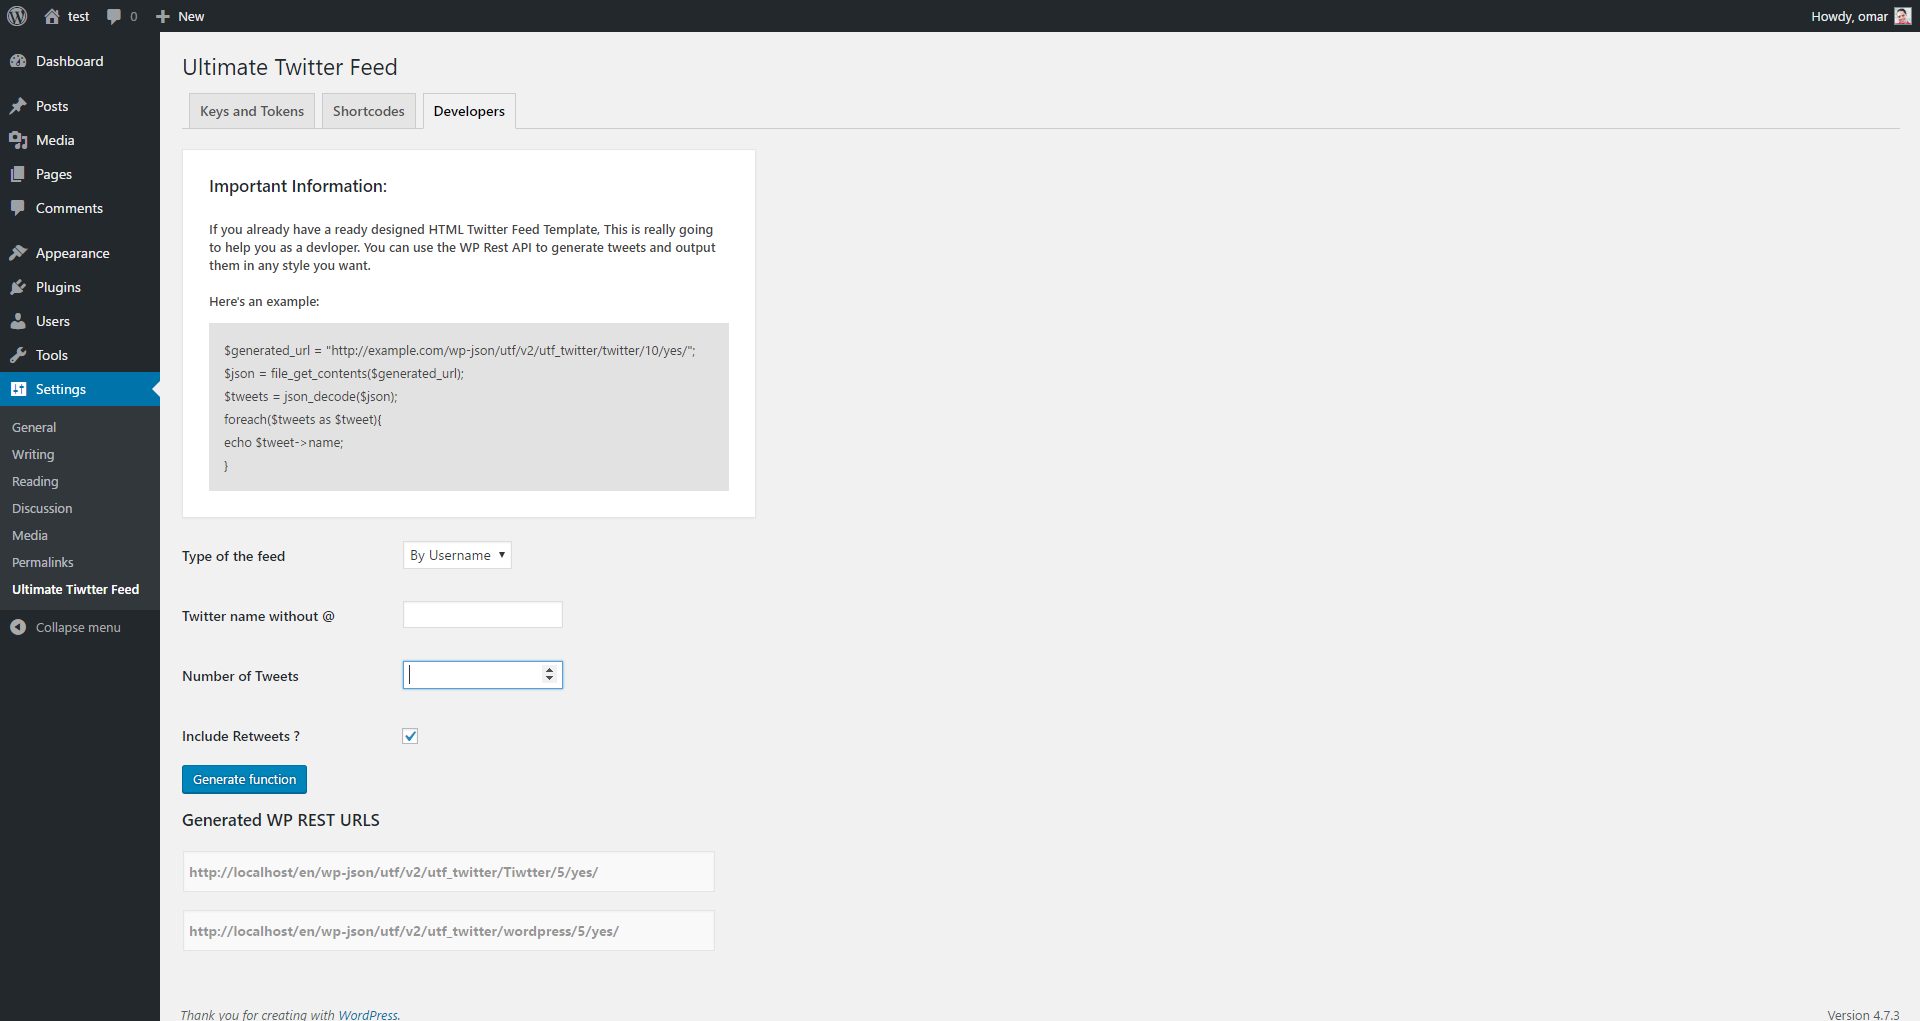Open Permalinks settings submenu
This screenshot has width=1920, height=1021.
coord(43,562)
